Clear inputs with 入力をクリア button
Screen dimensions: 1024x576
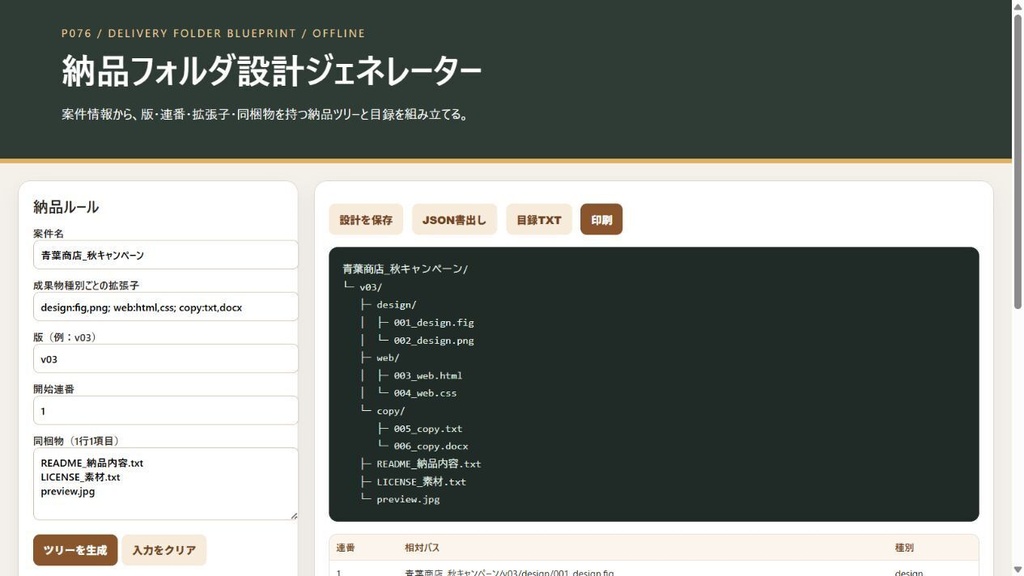tap(164, 550)
